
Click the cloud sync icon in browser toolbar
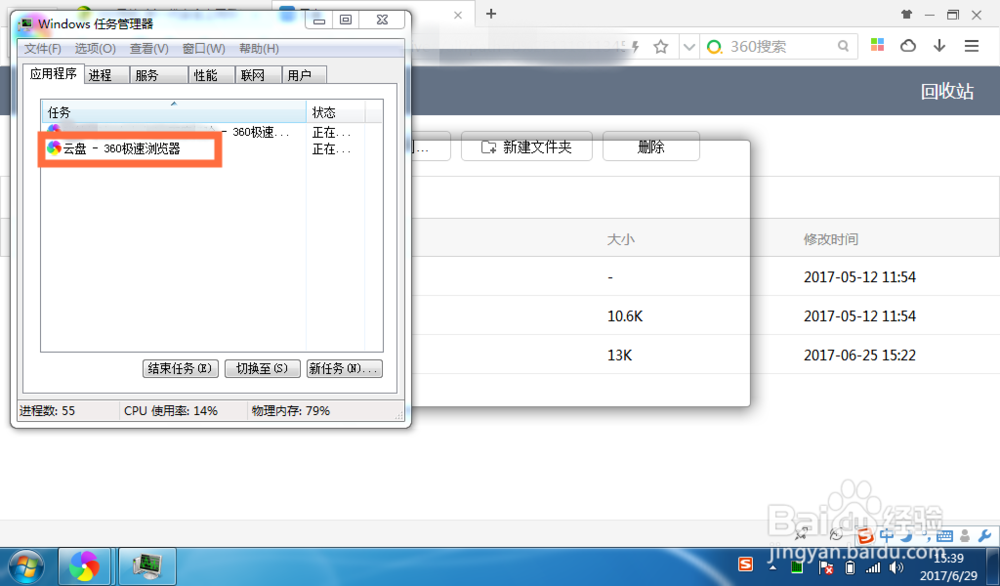coord(908,46)
